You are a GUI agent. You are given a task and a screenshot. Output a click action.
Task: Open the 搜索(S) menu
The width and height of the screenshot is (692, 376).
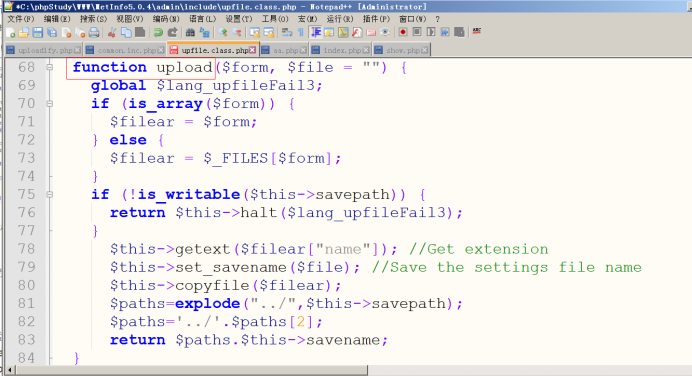(x=93, y=19)
